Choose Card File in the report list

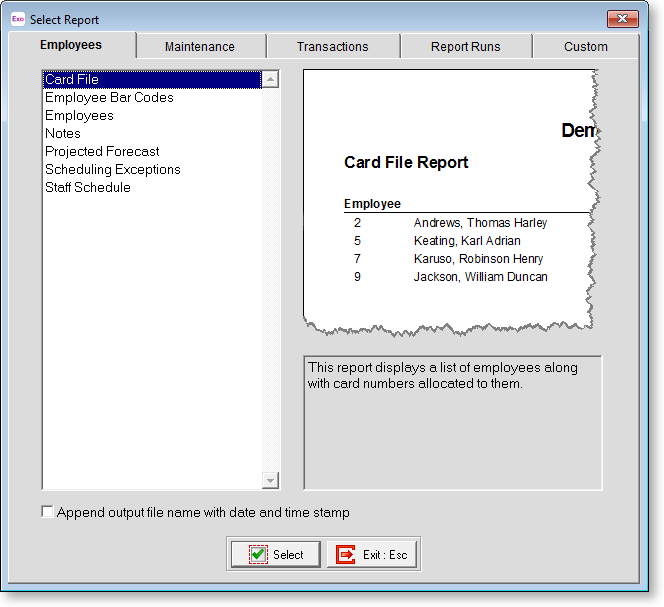pyautogui.click(x=72, y=80)
